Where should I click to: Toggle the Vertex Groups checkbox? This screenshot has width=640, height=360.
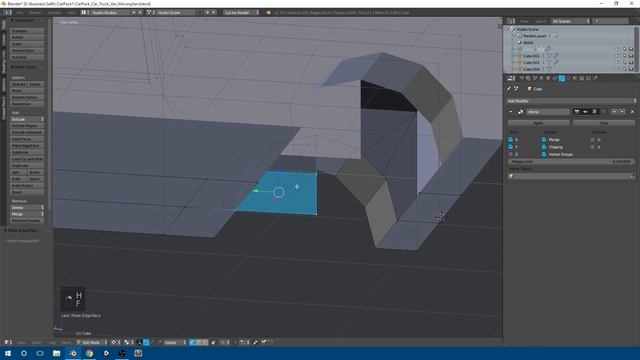point(544,154)
